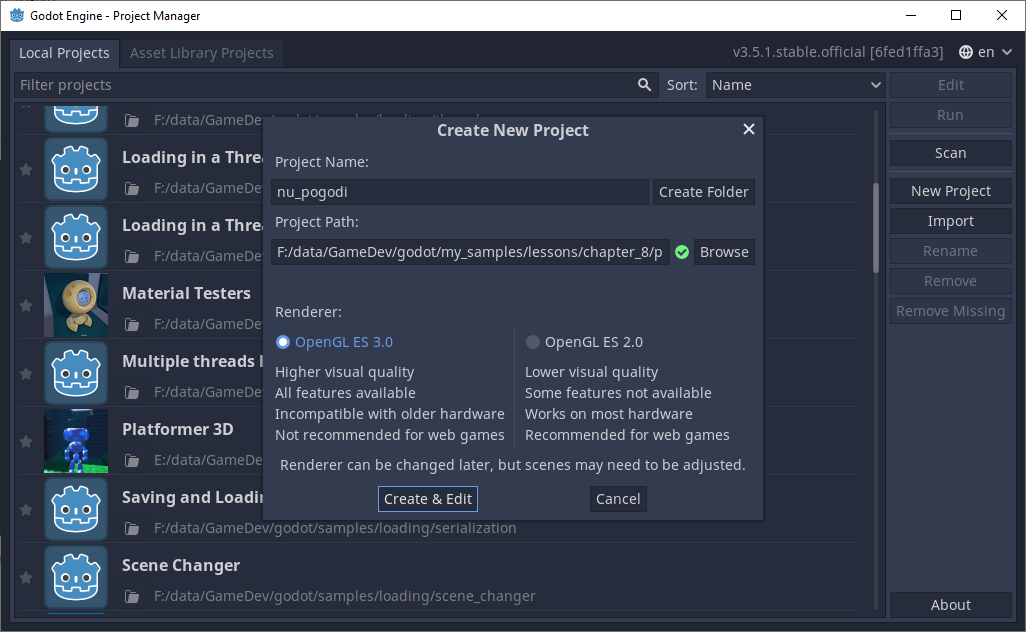Click the globe language icon

pyautogui.click(x=966, y=52)
